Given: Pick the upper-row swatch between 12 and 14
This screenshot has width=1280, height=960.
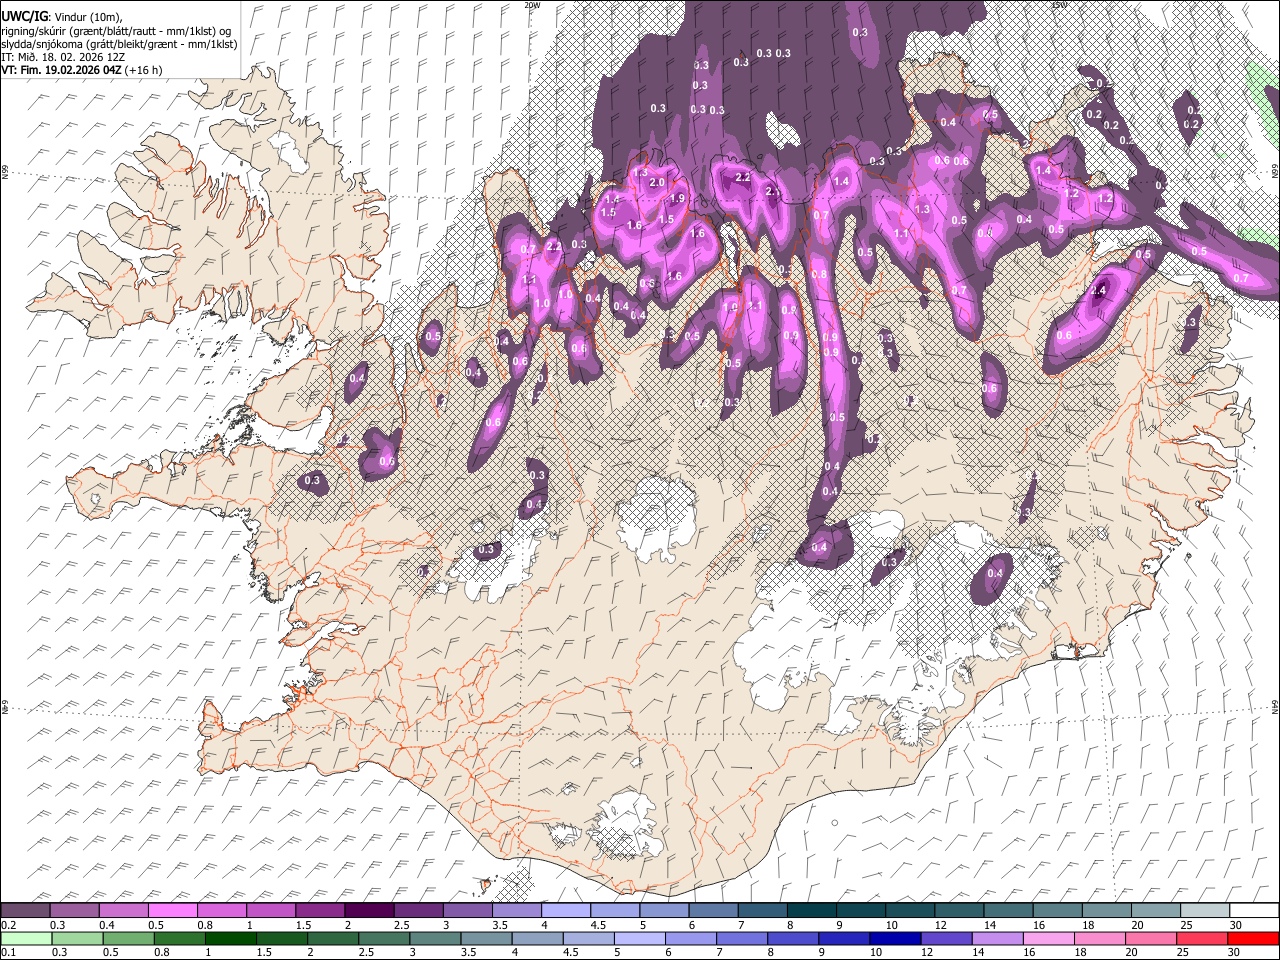Looking at the screenshot, I should pyautogui.click(x=959, y=911).
